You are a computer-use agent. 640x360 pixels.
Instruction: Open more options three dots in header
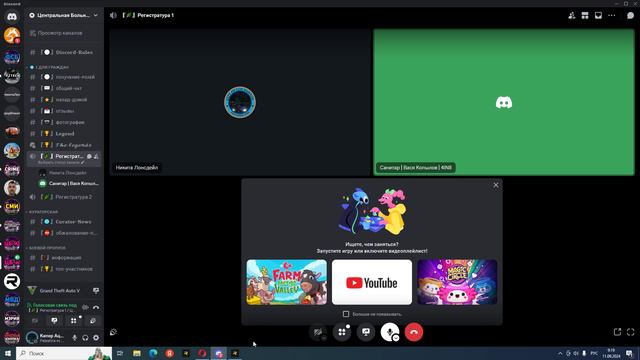(x=611, y=16)
